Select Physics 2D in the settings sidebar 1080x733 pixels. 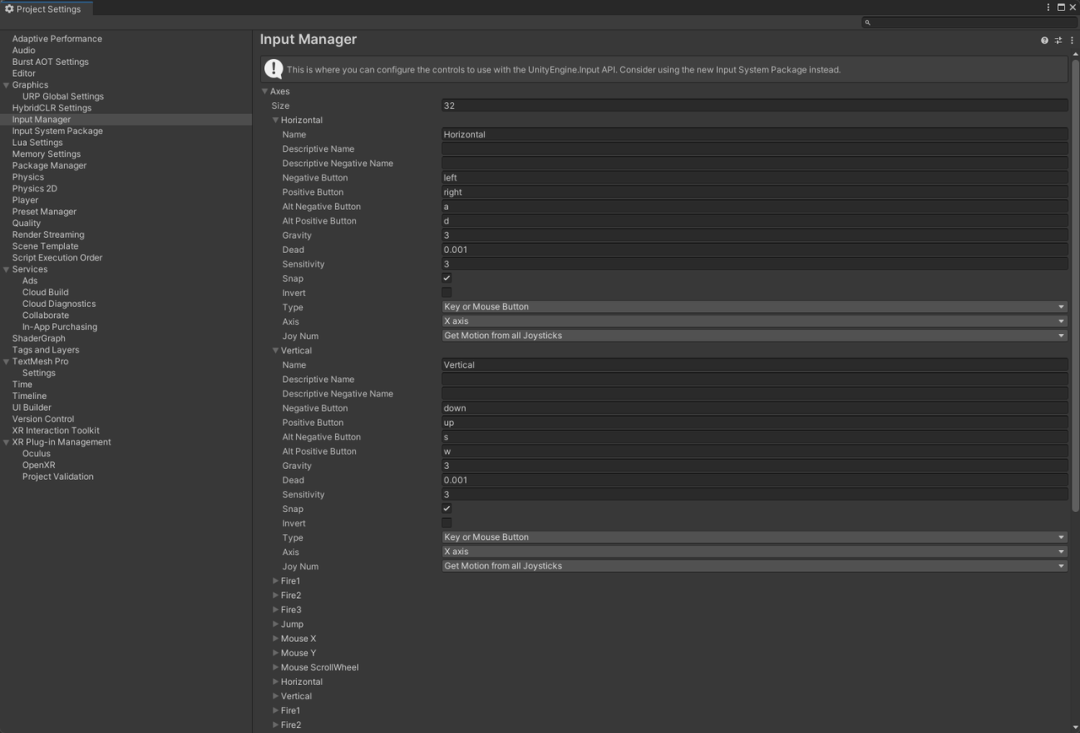point(37,188)
